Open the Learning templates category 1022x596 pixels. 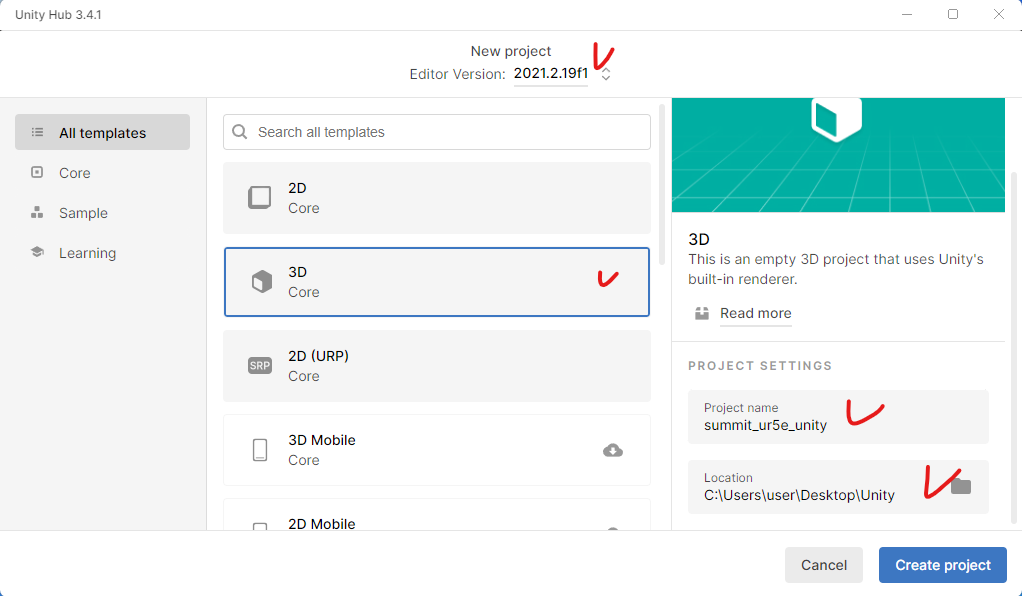87,252
